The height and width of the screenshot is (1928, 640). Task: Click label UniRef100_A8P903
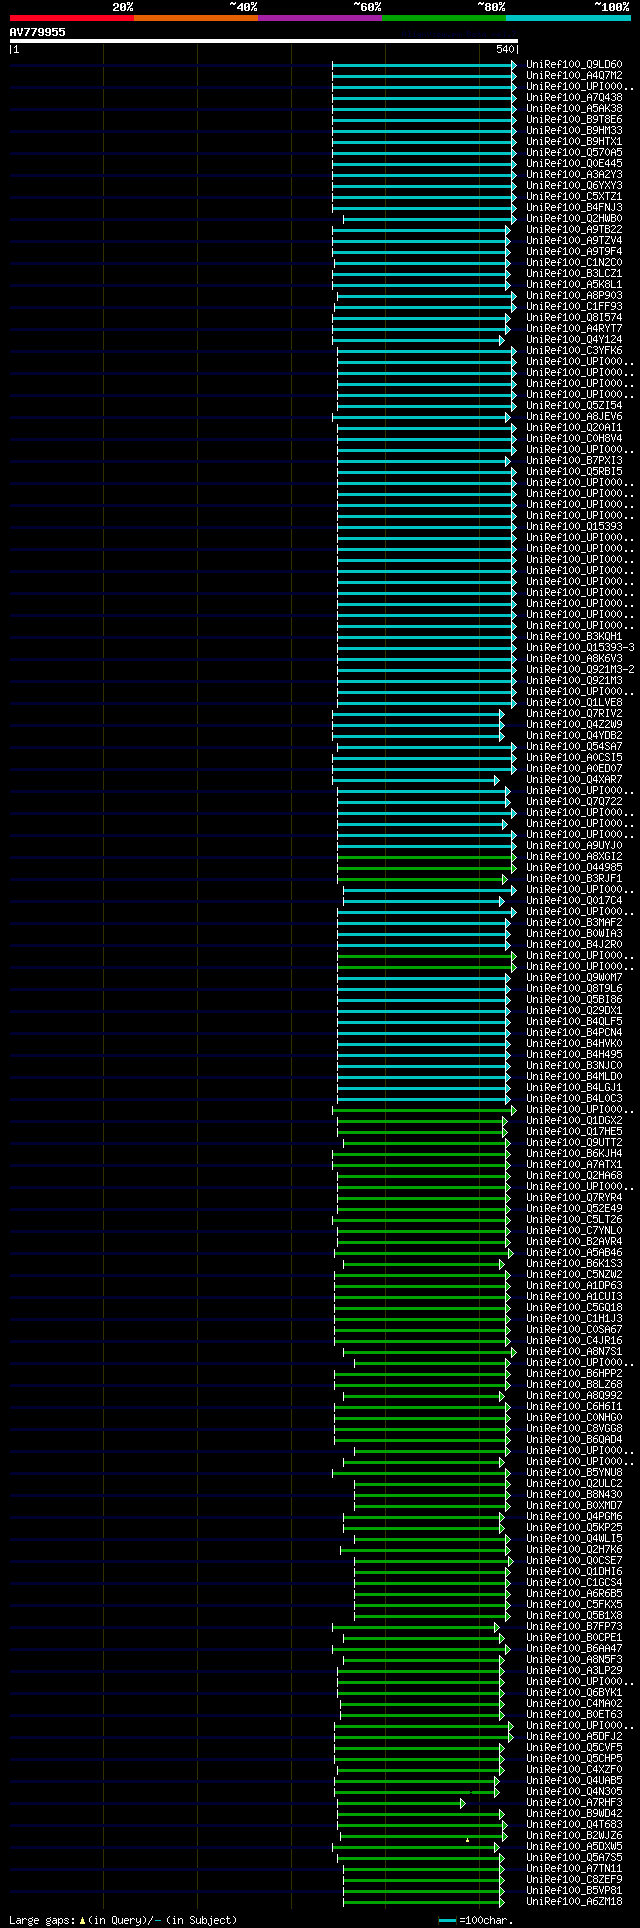(574, 296)
